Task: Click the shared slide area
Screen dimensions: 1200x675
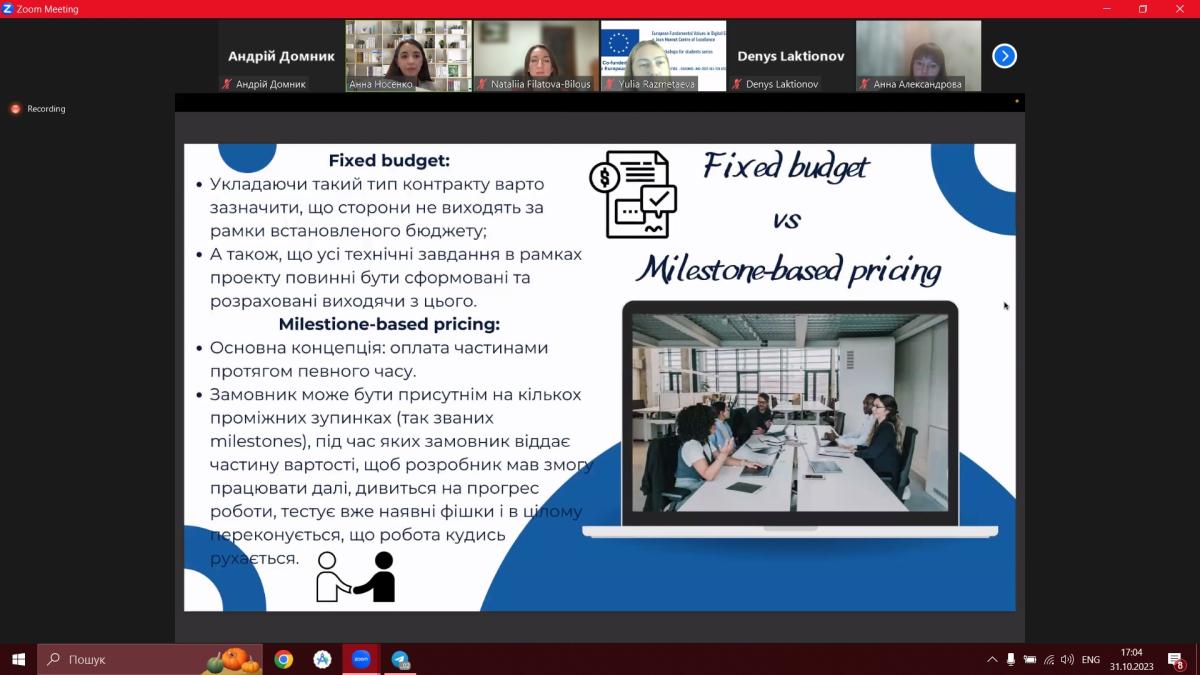Action: point(600,377)
